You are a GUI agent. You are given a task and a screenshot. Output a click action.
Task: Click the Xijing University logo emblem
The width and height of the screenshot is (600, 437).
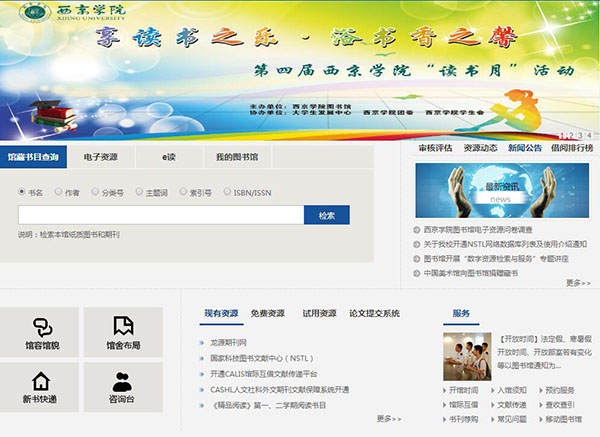pyautogui.click(x=35, y=13)
